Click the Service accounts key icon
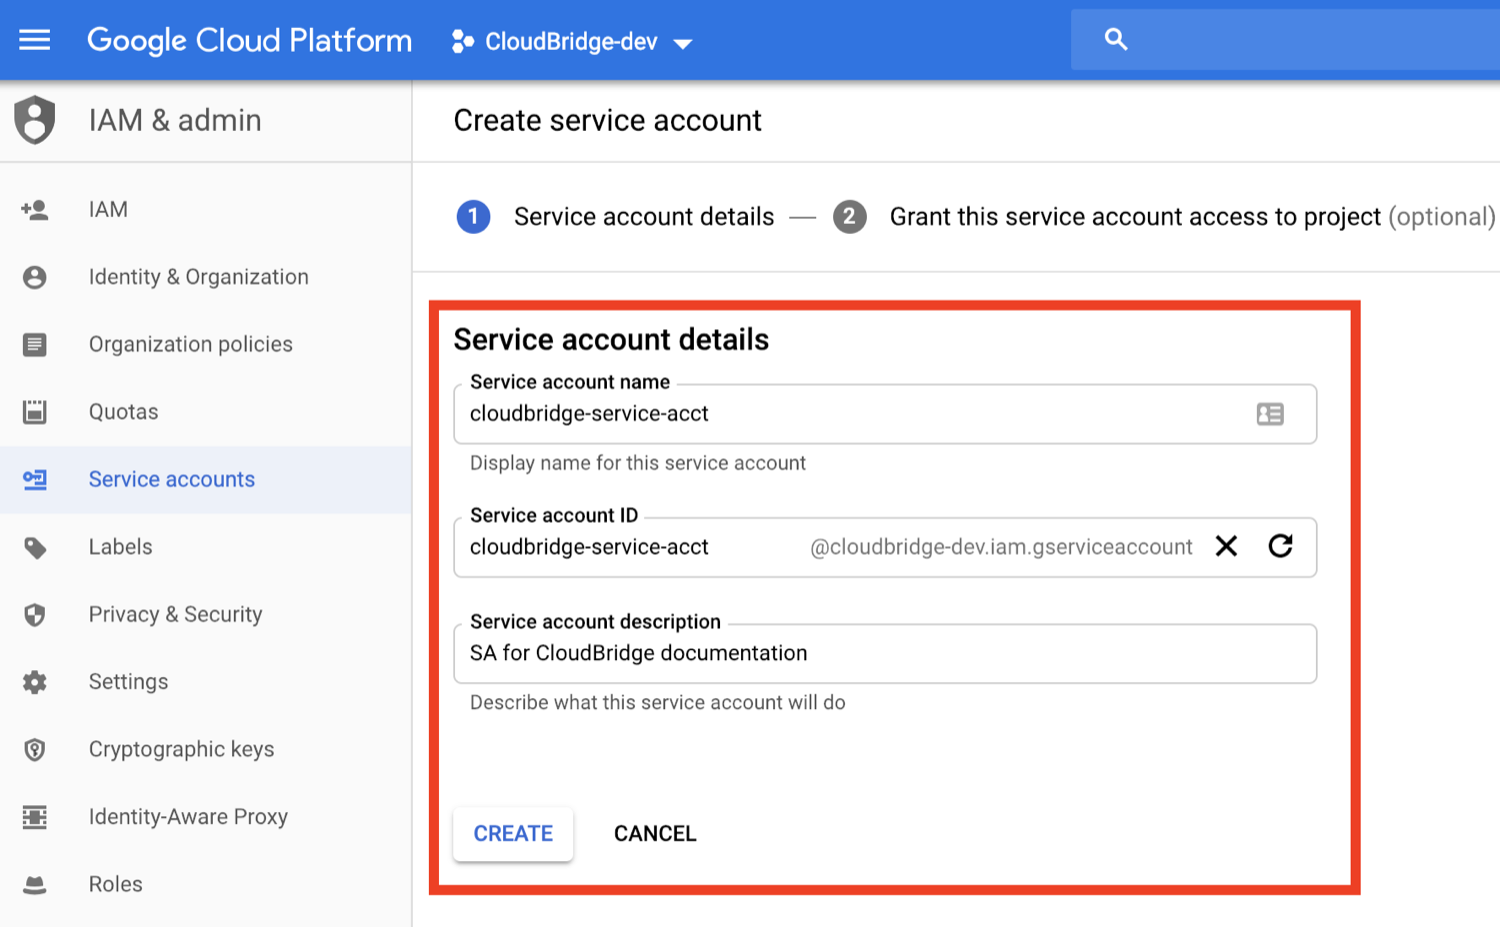The width and height of the screenshot is (1500, 927). tap(35, 480)
